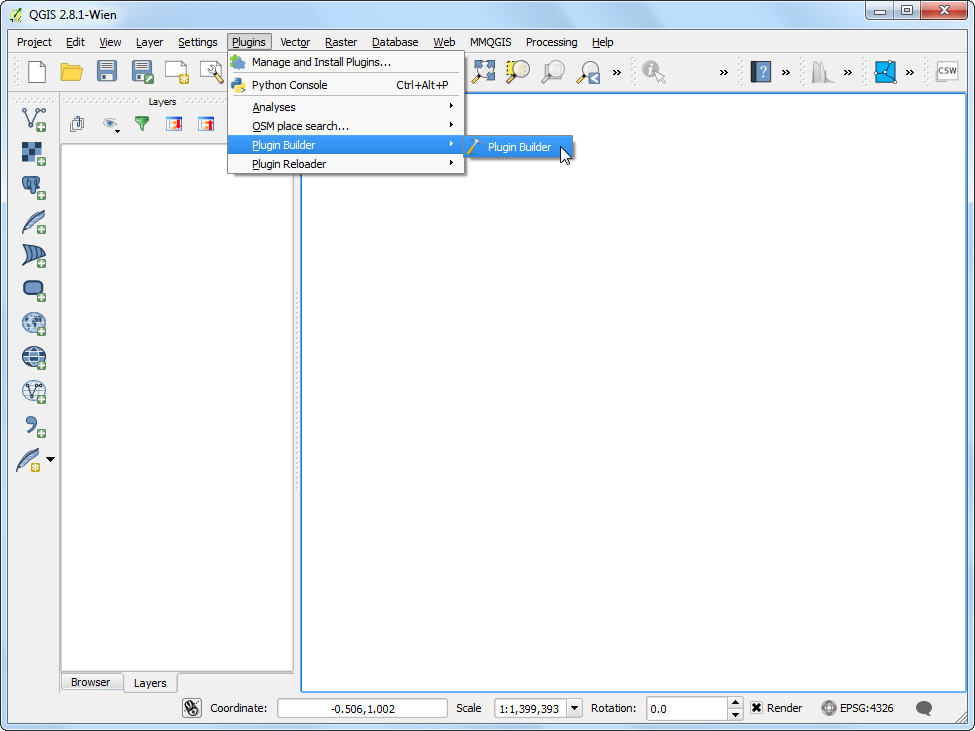975x731 pixels.
Task: Save the project with the floppy disk icon
Action: tap(107, 71)
